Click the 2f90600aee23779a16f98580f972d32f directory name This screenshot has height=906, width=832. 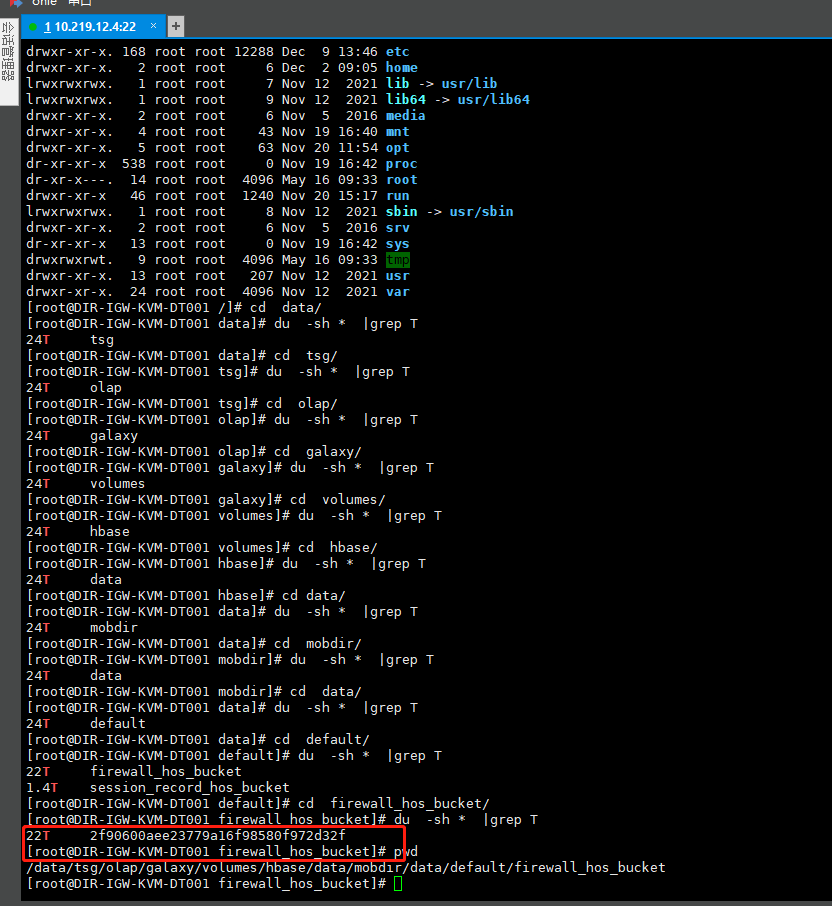[x=217, y=836]
